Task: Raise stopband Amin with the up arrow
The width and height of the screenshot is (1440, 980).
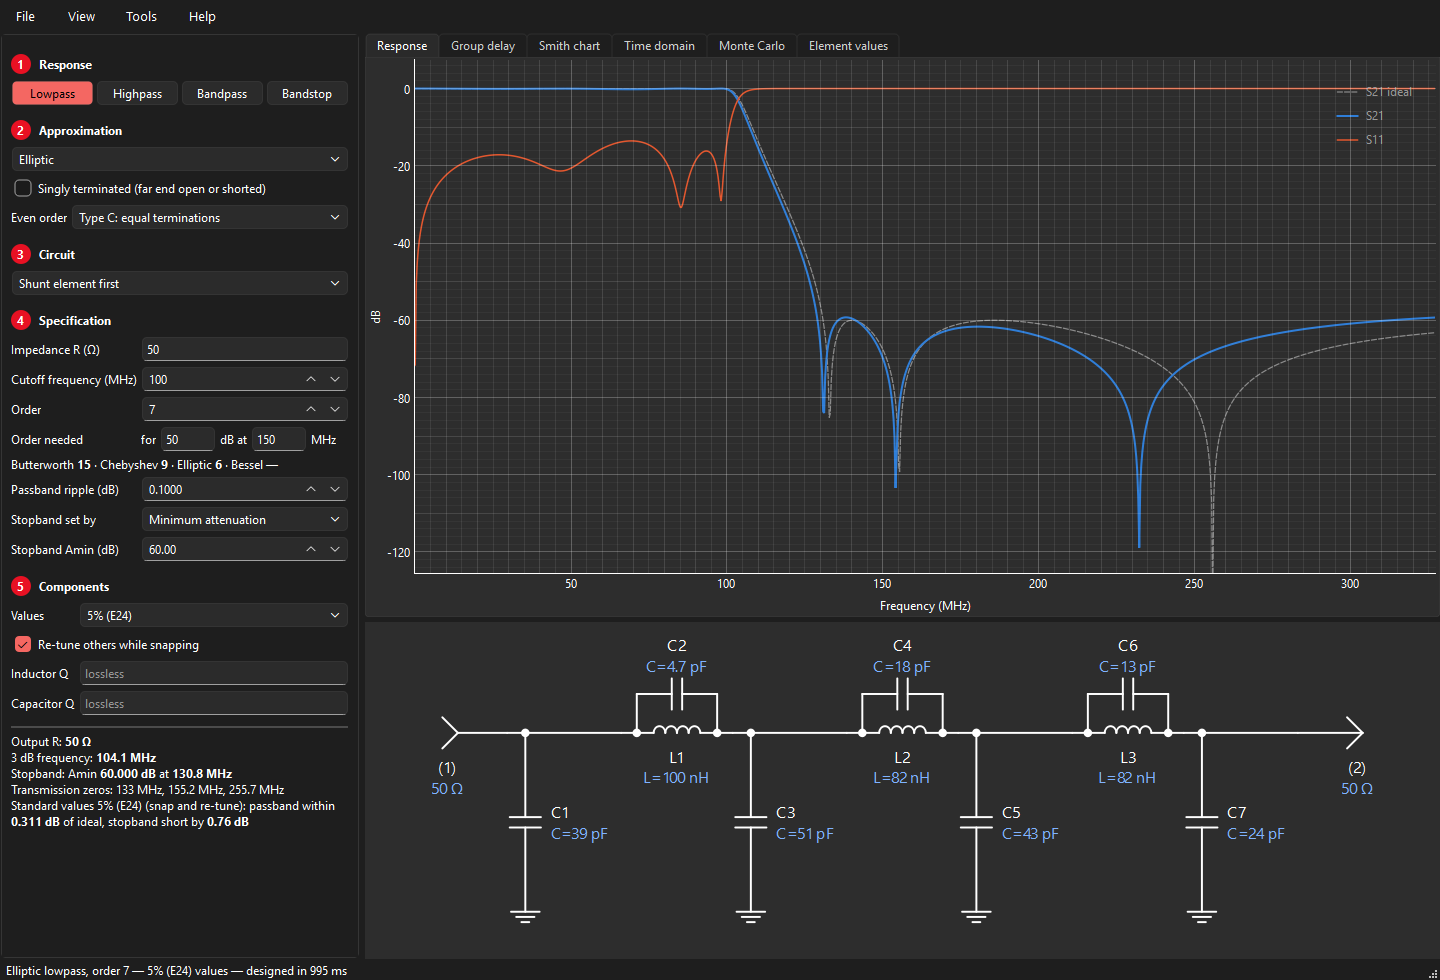Action: coord(311,550)
